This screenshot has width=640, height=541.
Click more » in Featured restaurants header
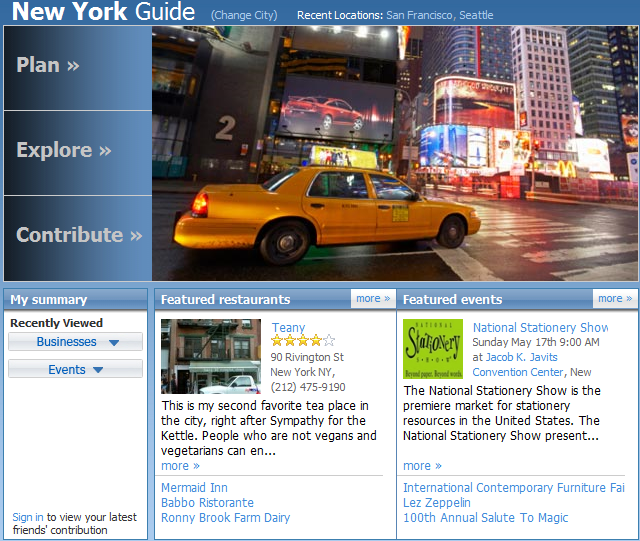(x=373, y=298)
